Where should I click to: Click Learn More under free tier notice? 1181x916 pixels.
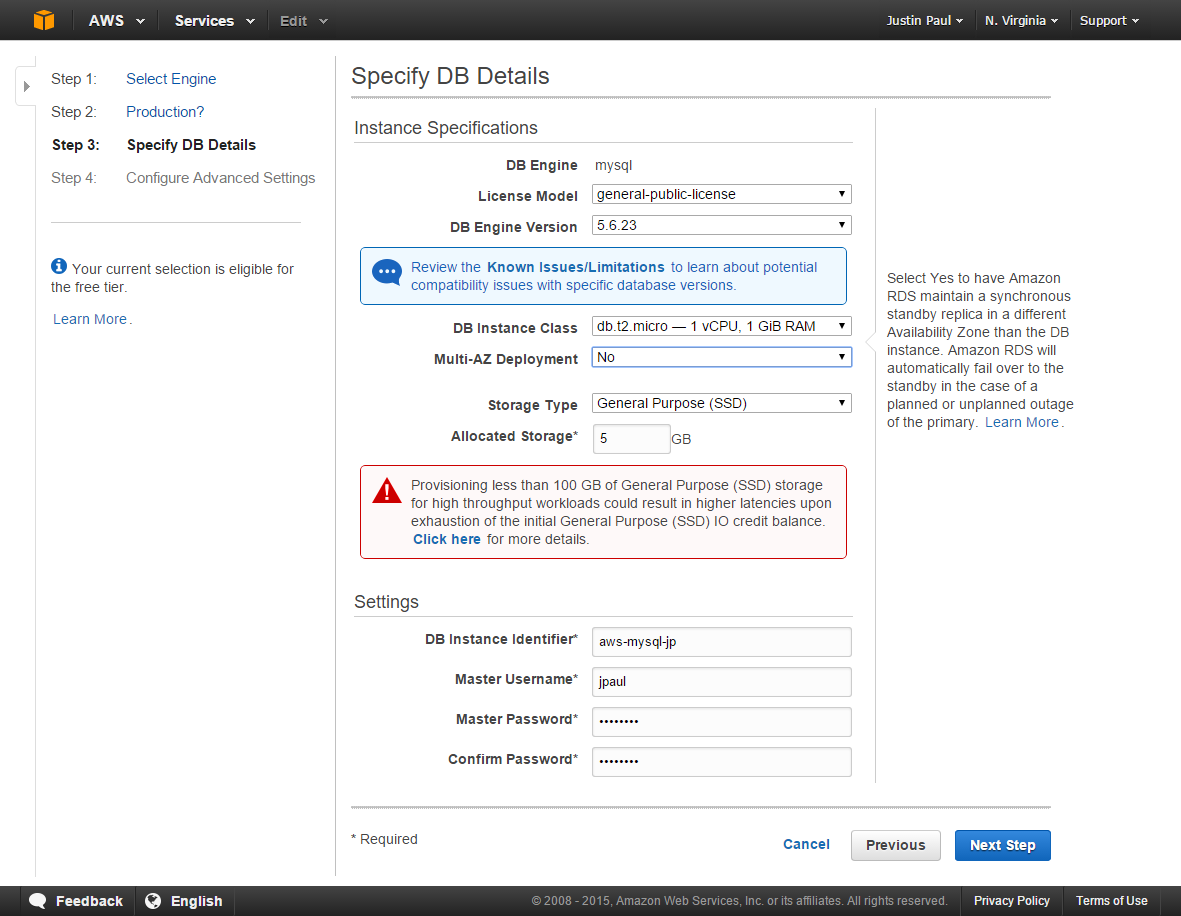(90, 319)
